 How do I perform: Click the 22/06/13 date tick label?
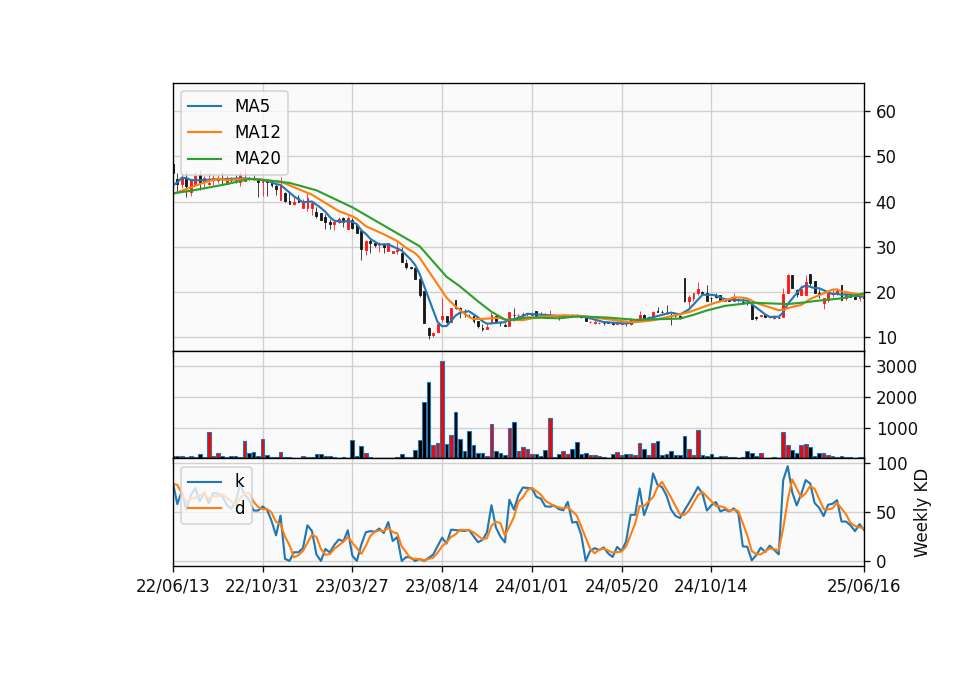tap(173, 587)
